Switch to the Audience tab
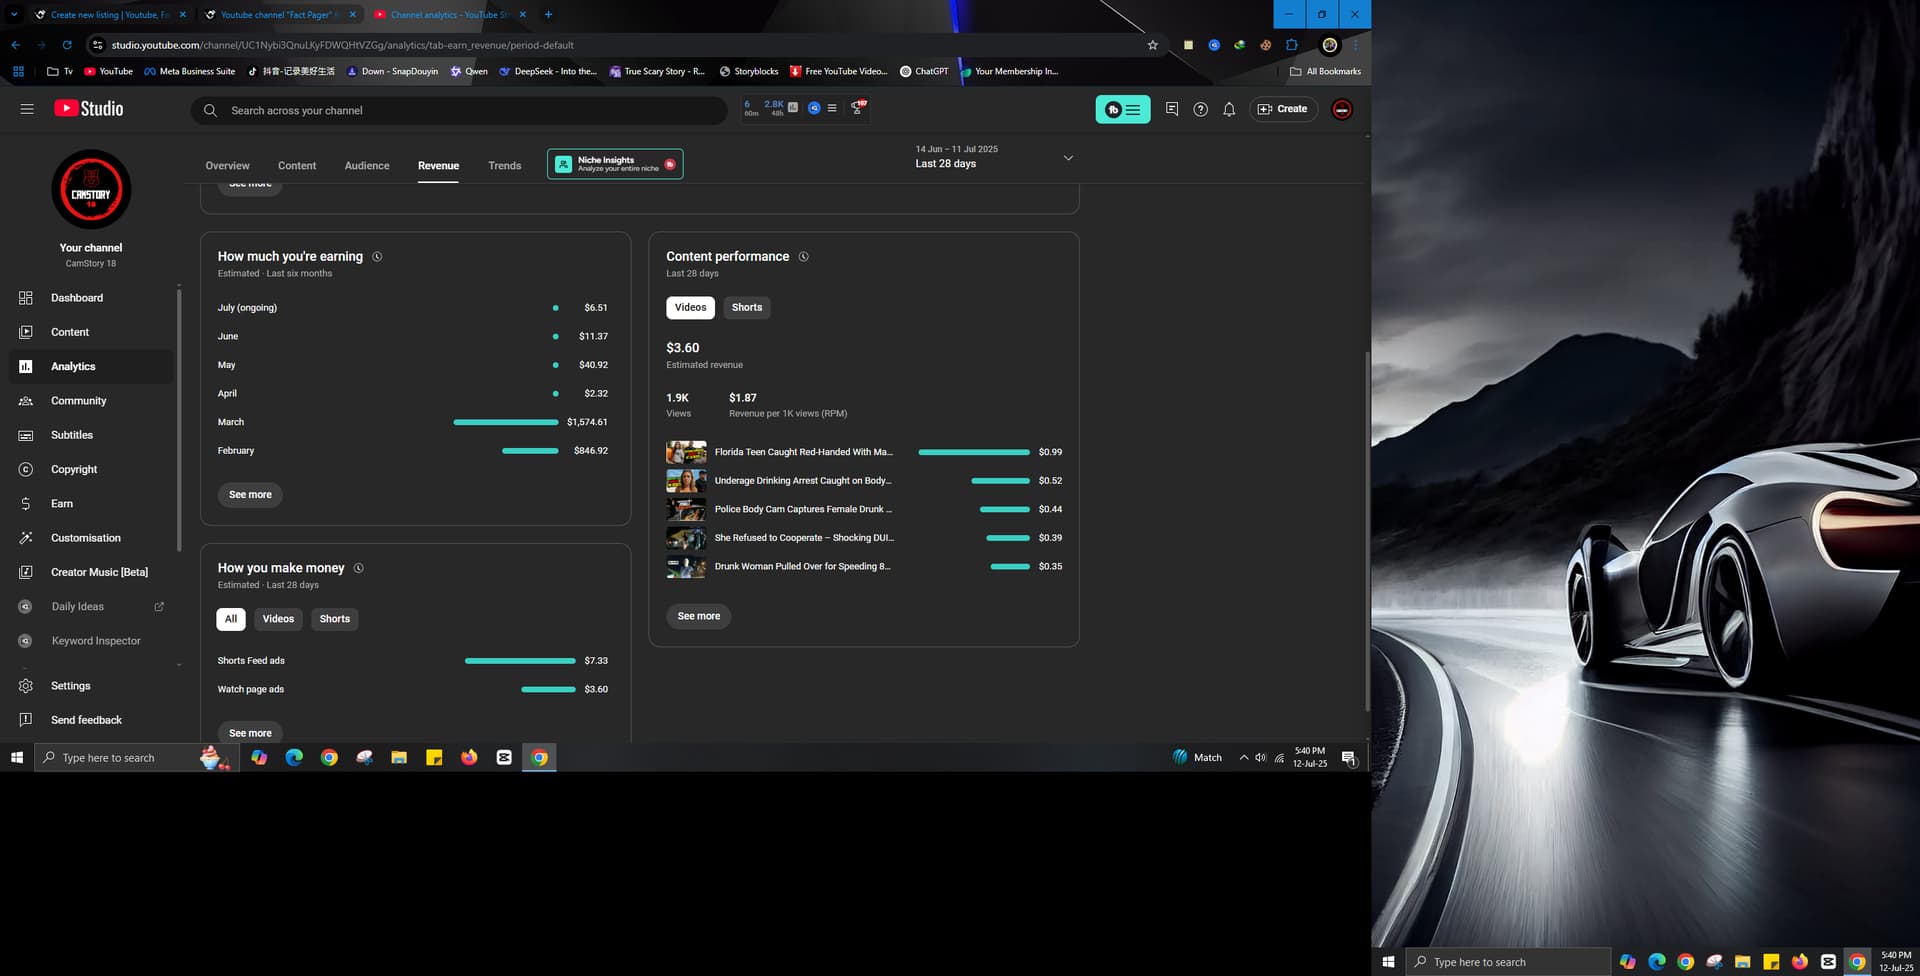Image resolution: width=1920 pixels, height=976 pixels. point(367,166)
